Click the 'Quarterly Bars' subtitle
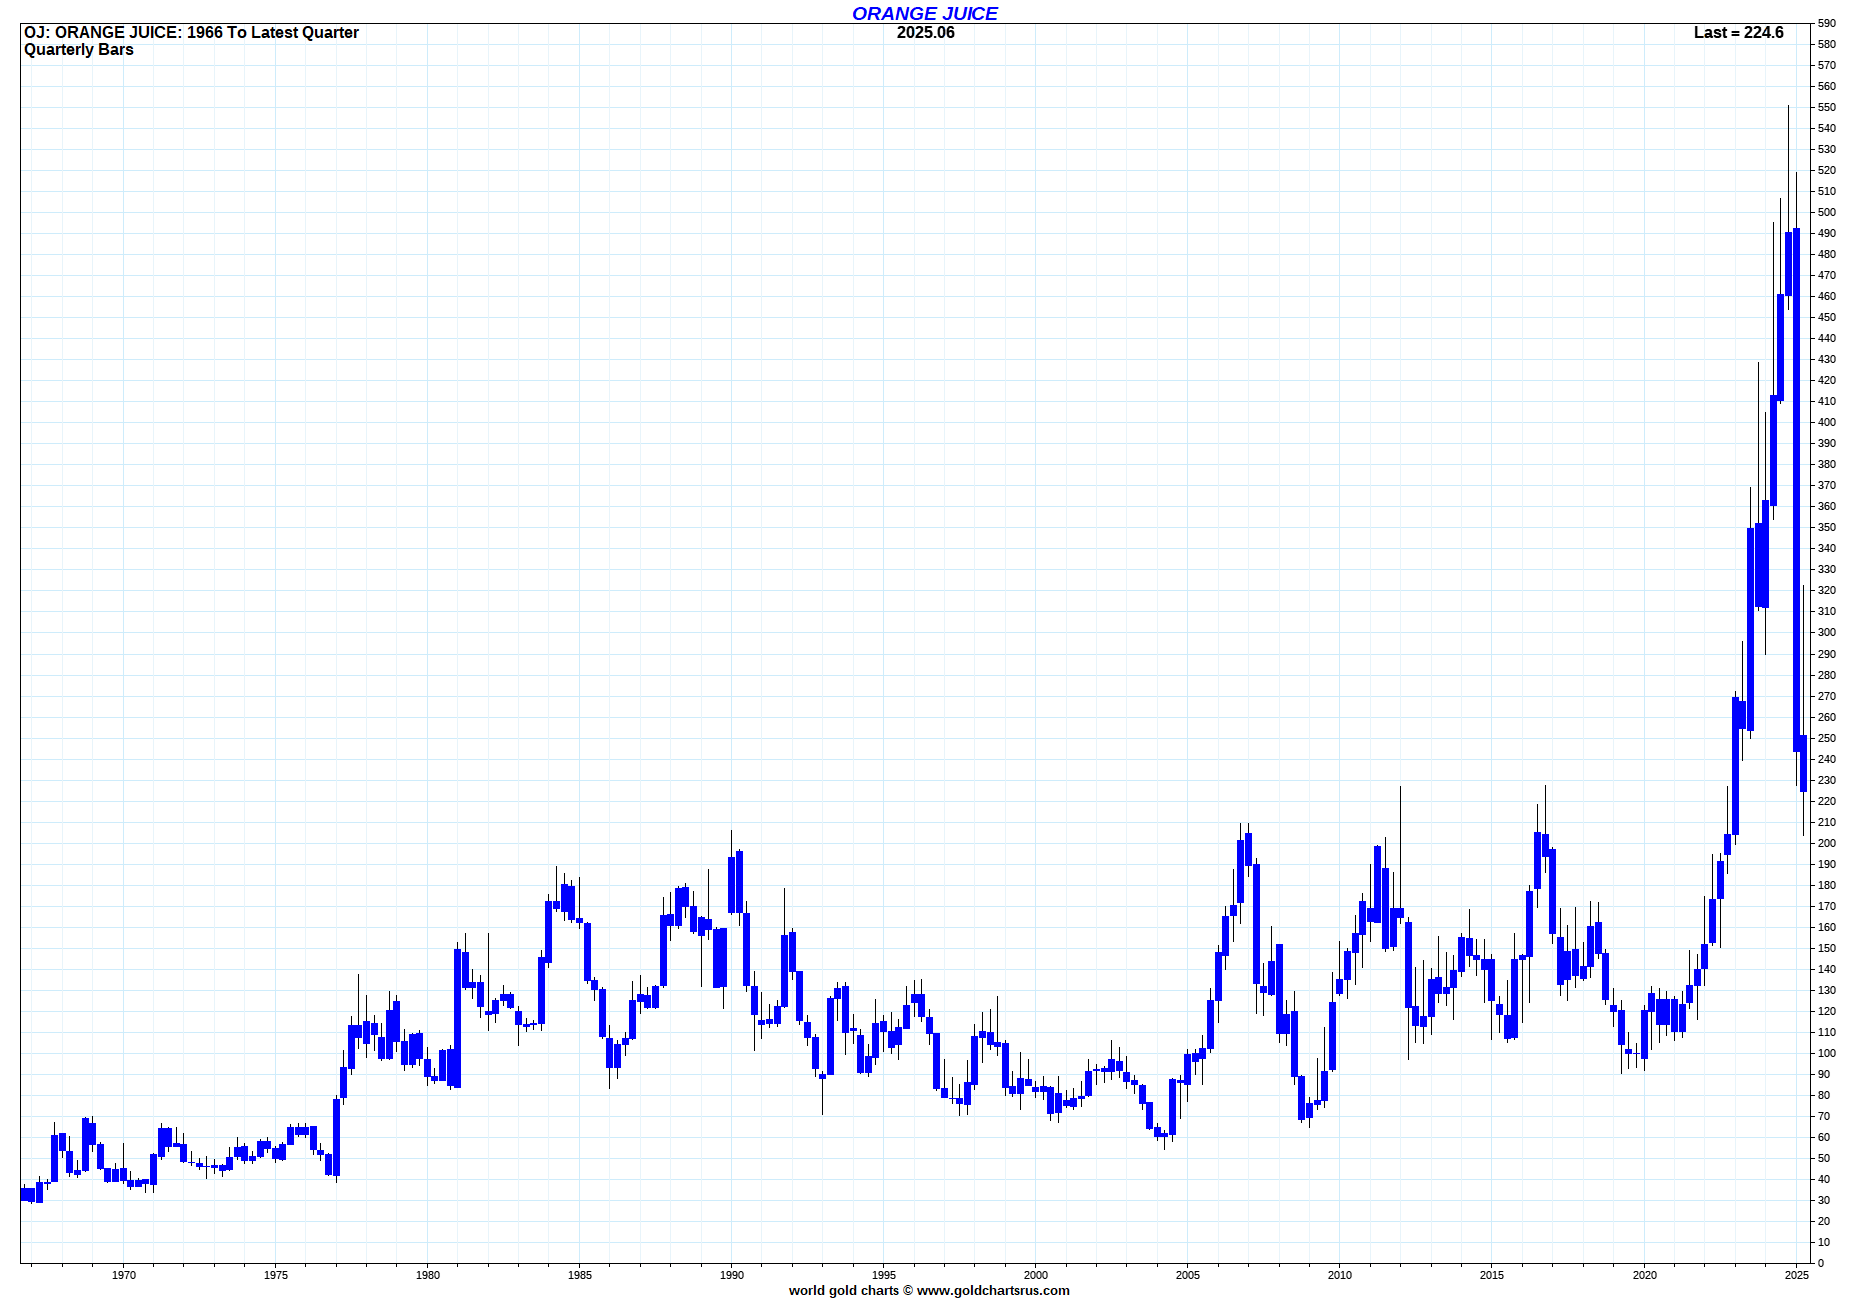Image resolution: width=1850 pixels, height=1300 pixels. (x=79, y=49)
